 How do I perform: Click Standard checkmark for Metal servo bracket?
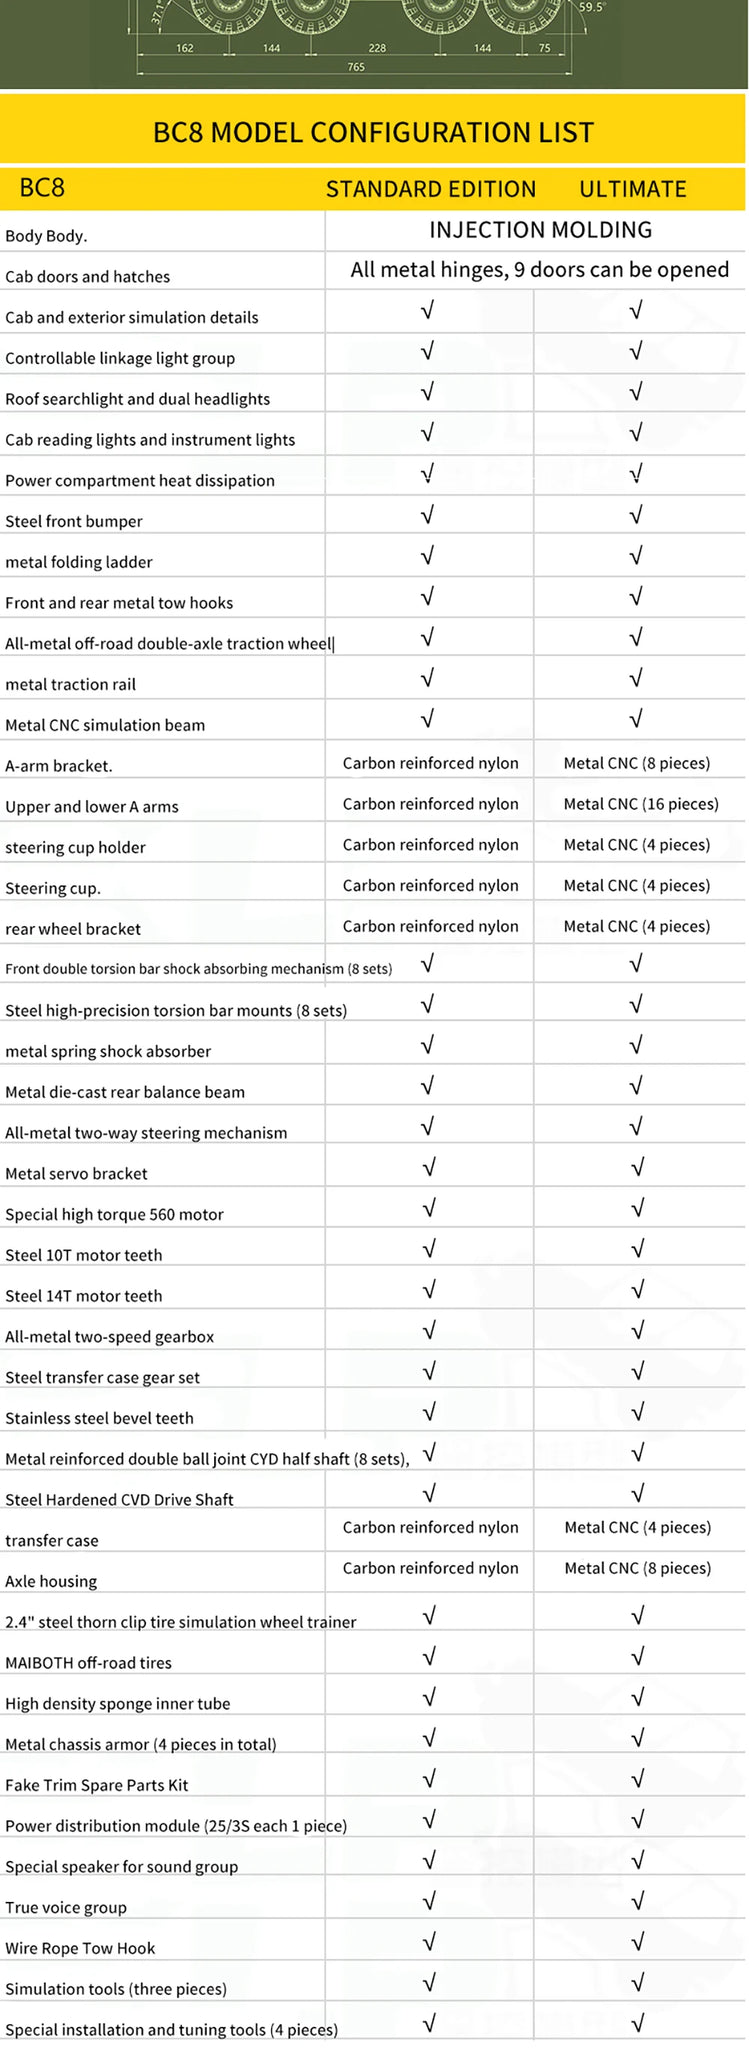pyautogui.click(x=428, y=1167)
